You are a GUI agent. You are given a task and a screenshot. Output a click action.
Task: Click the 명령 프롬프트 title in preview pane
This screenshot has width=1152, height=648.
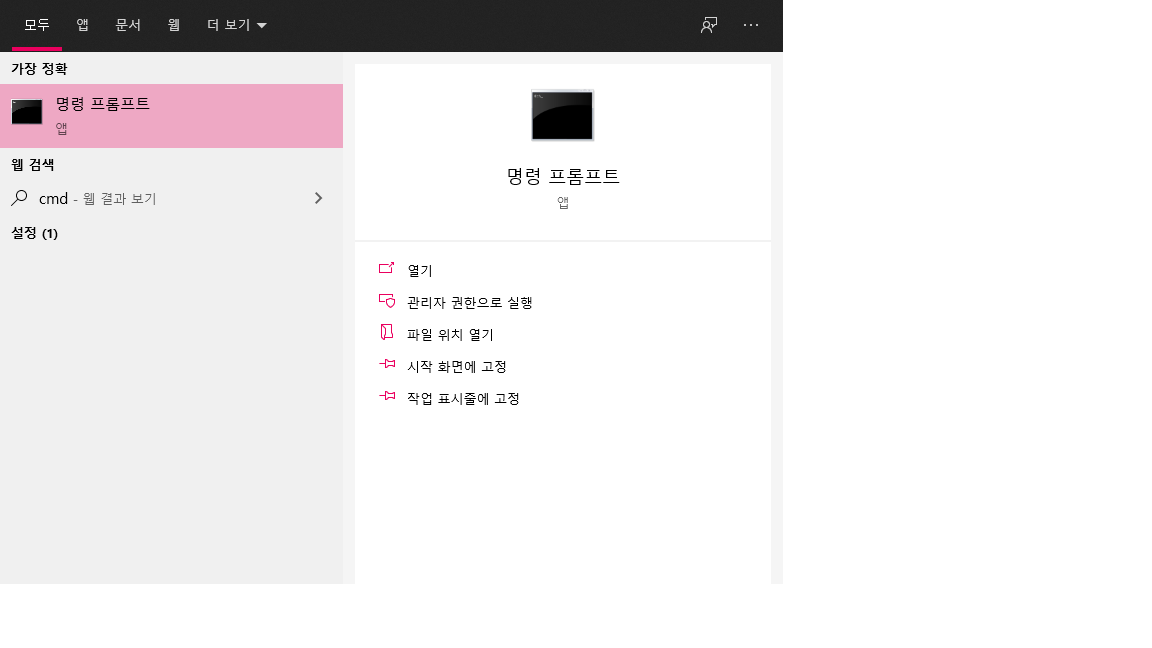(563, 176)
